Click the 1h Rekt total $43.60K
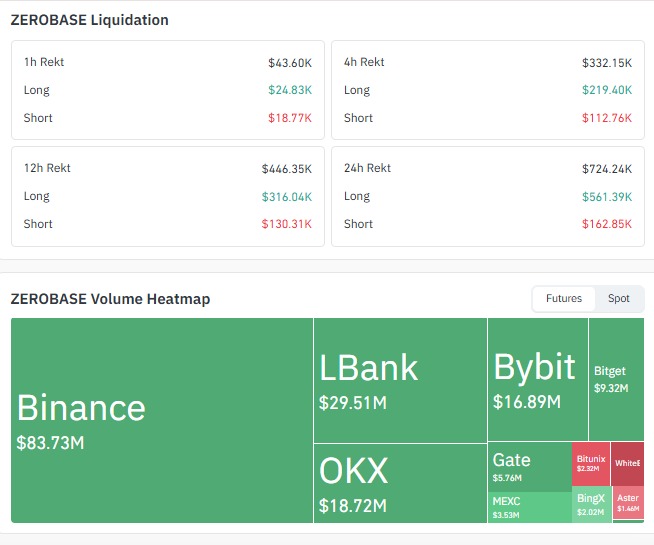This screenshot has height=545, width=654. pyautogui.click(x=290, y=63)
